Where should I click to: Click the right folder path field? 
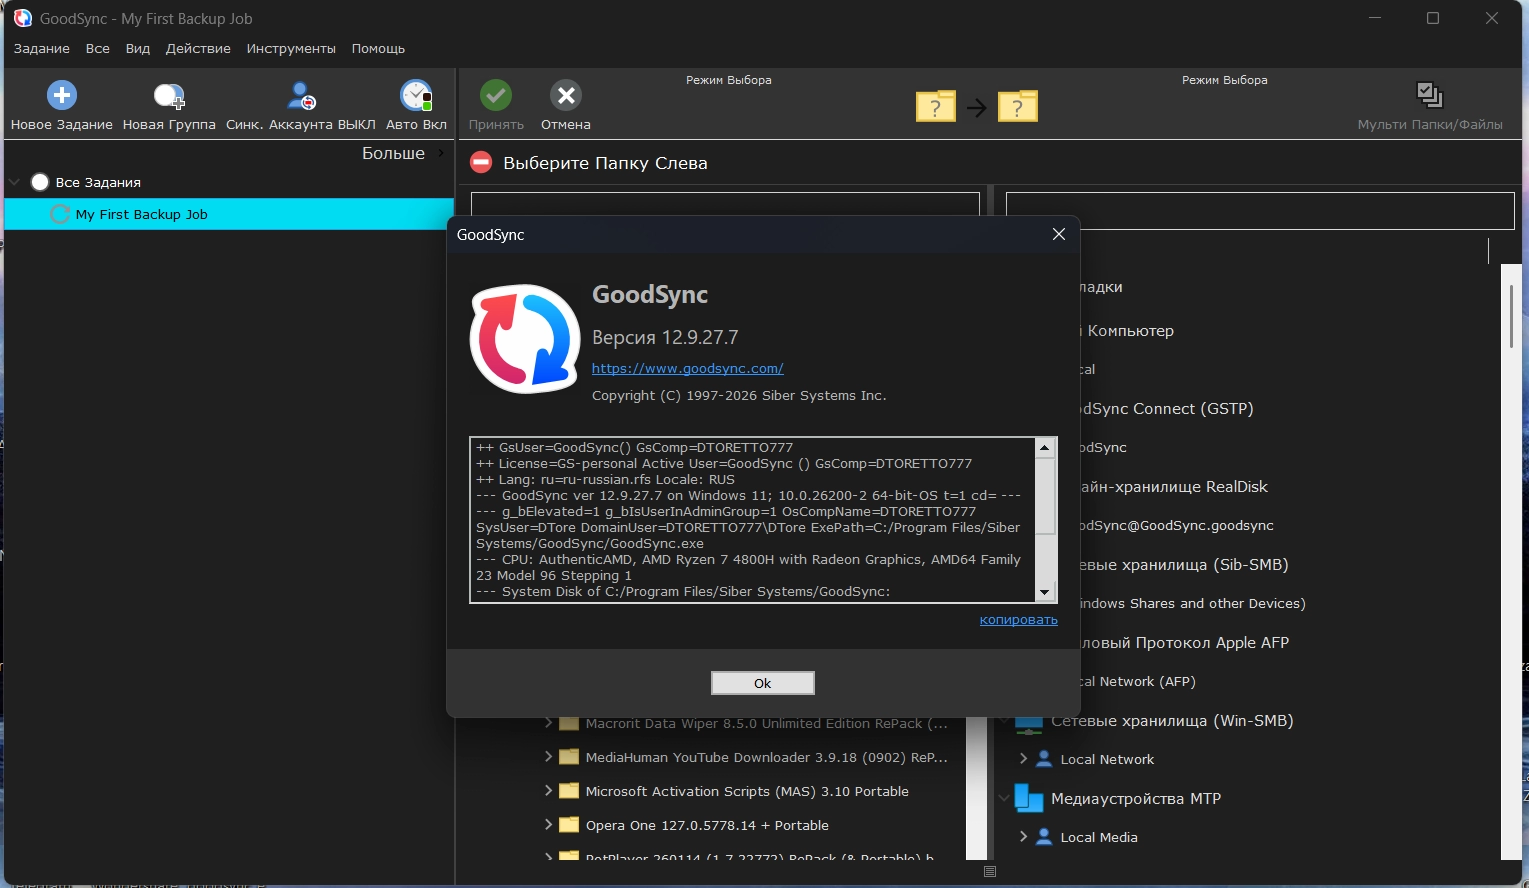(x=1260, y=211)
